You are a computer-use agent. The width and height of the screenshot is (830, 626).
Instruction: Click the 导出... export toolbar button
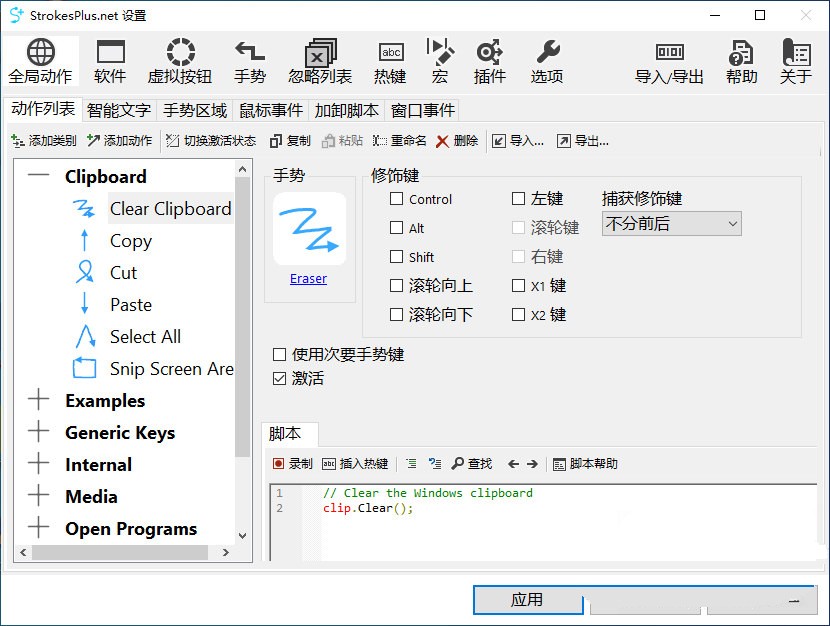pyautogui.click(x=583, y=141)
